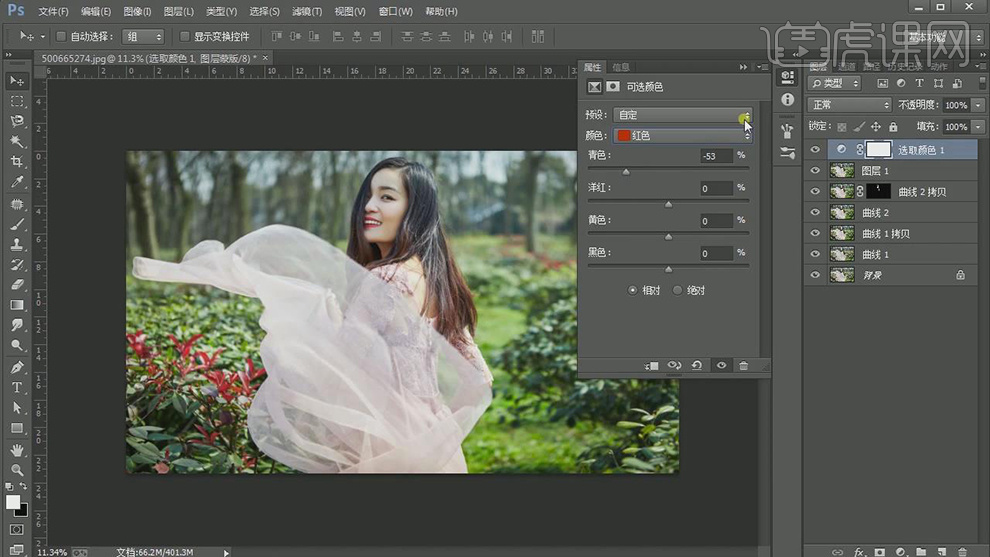Select the Lasso tool

[x=17, y=121]
